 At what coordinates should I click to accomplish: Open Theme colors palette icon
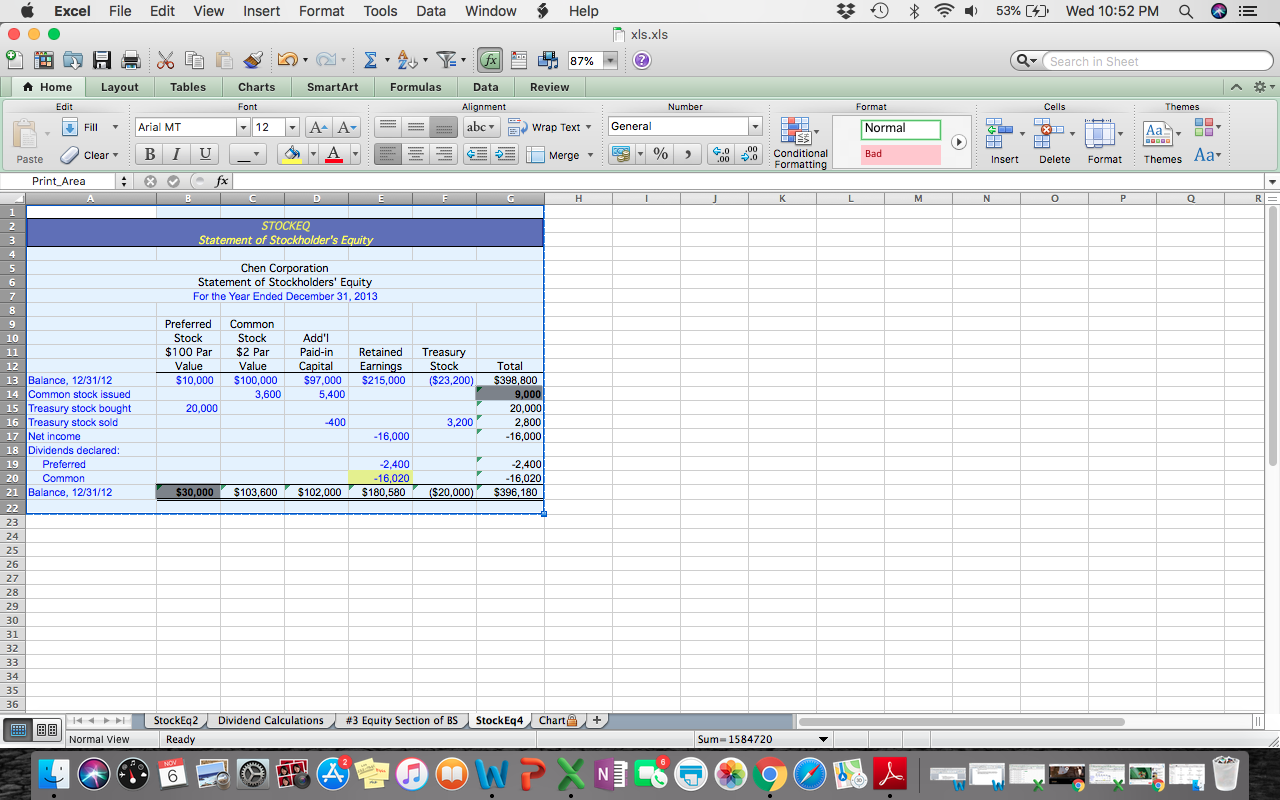[1208, 128]
